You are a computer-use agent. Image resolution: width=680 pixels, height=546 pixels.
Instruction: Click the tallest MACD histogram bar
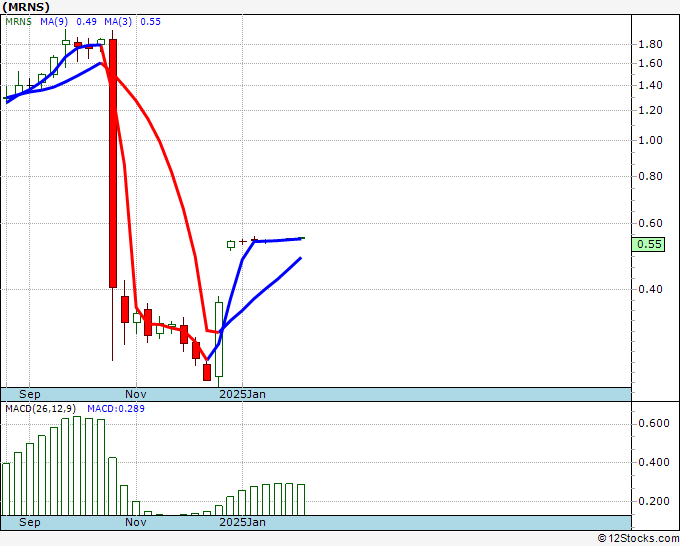(x=77, y=466)
